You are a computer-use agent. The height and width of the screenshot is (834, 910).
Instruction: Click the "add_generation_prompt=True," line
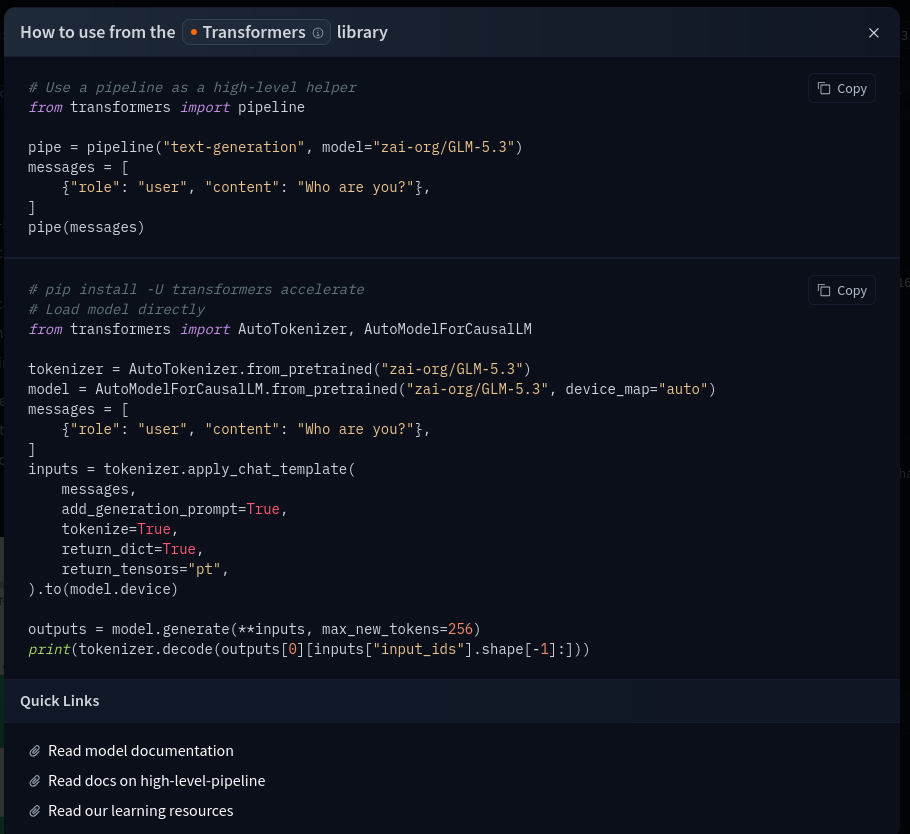[175, 509]
